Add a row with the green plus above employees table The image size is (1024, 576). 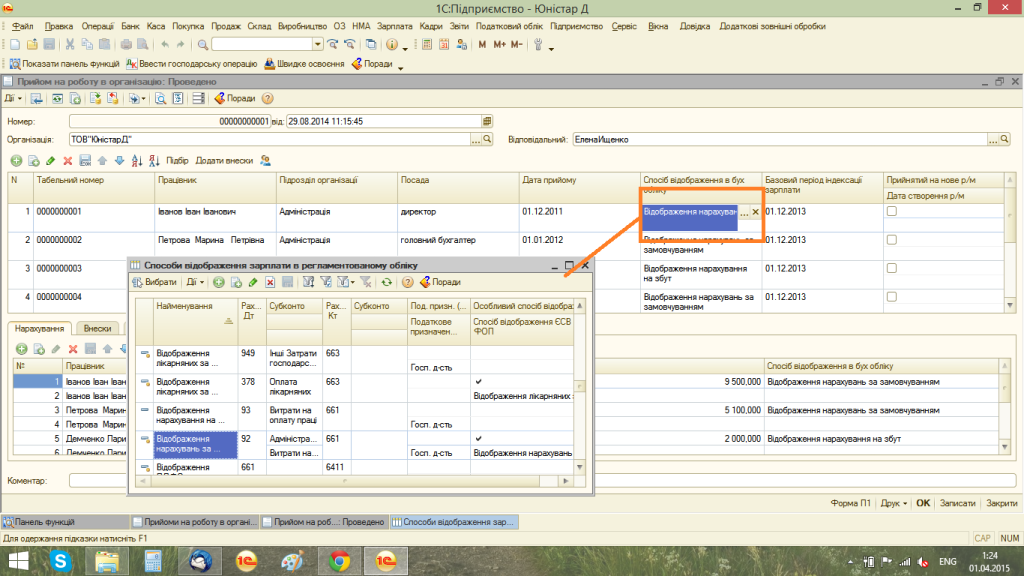[x=16, y=161]
